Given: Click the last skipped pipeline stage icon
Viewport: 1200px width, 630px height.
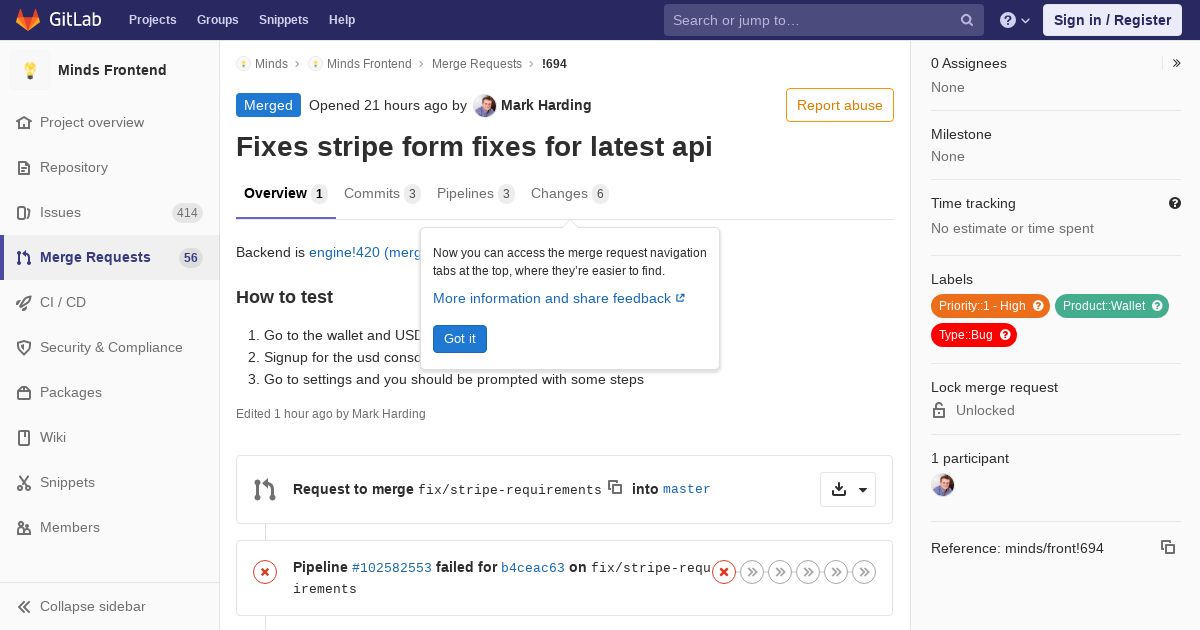Looking at the screenshot, I should pos(864,572).
